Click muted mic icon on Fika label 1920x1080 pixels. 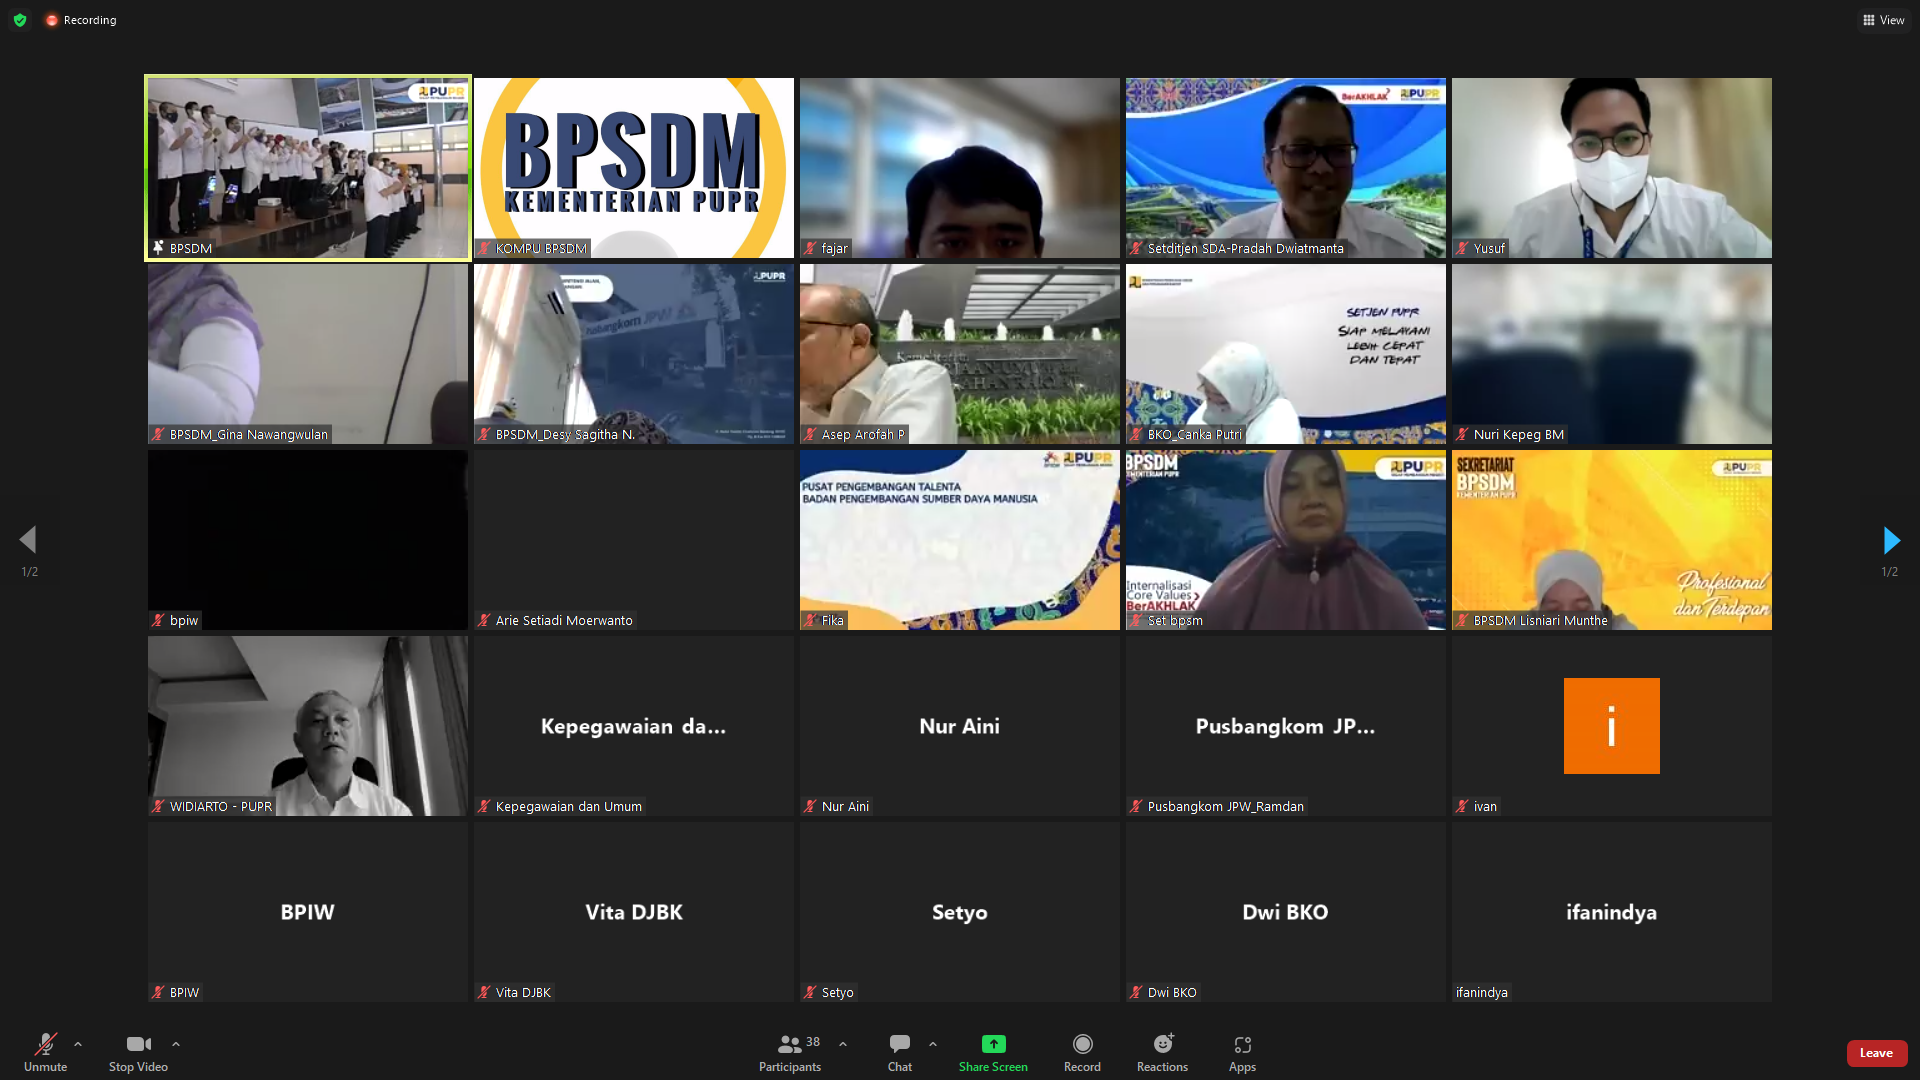pos(810,620)
